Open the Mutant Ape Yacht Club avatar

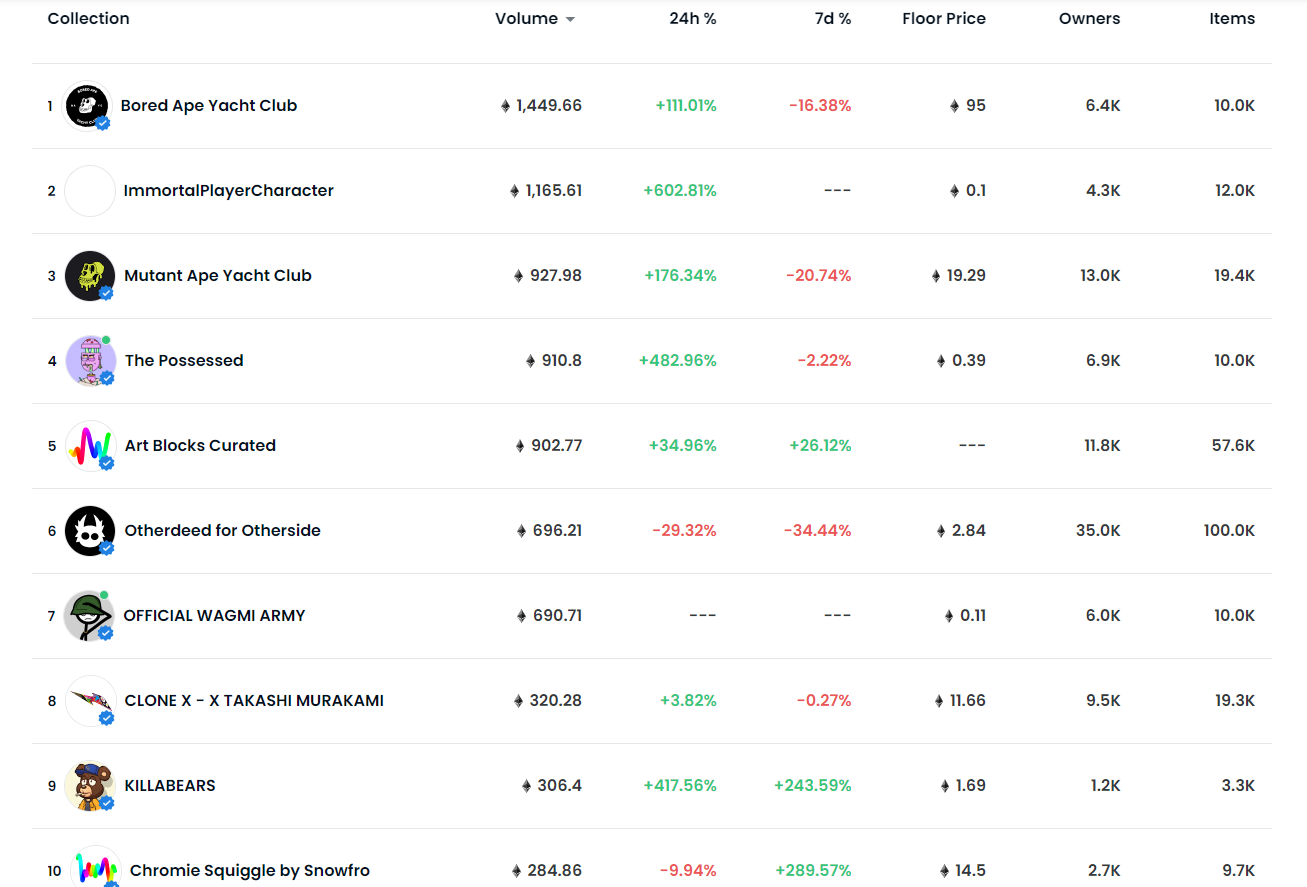(x=90, y=276)
